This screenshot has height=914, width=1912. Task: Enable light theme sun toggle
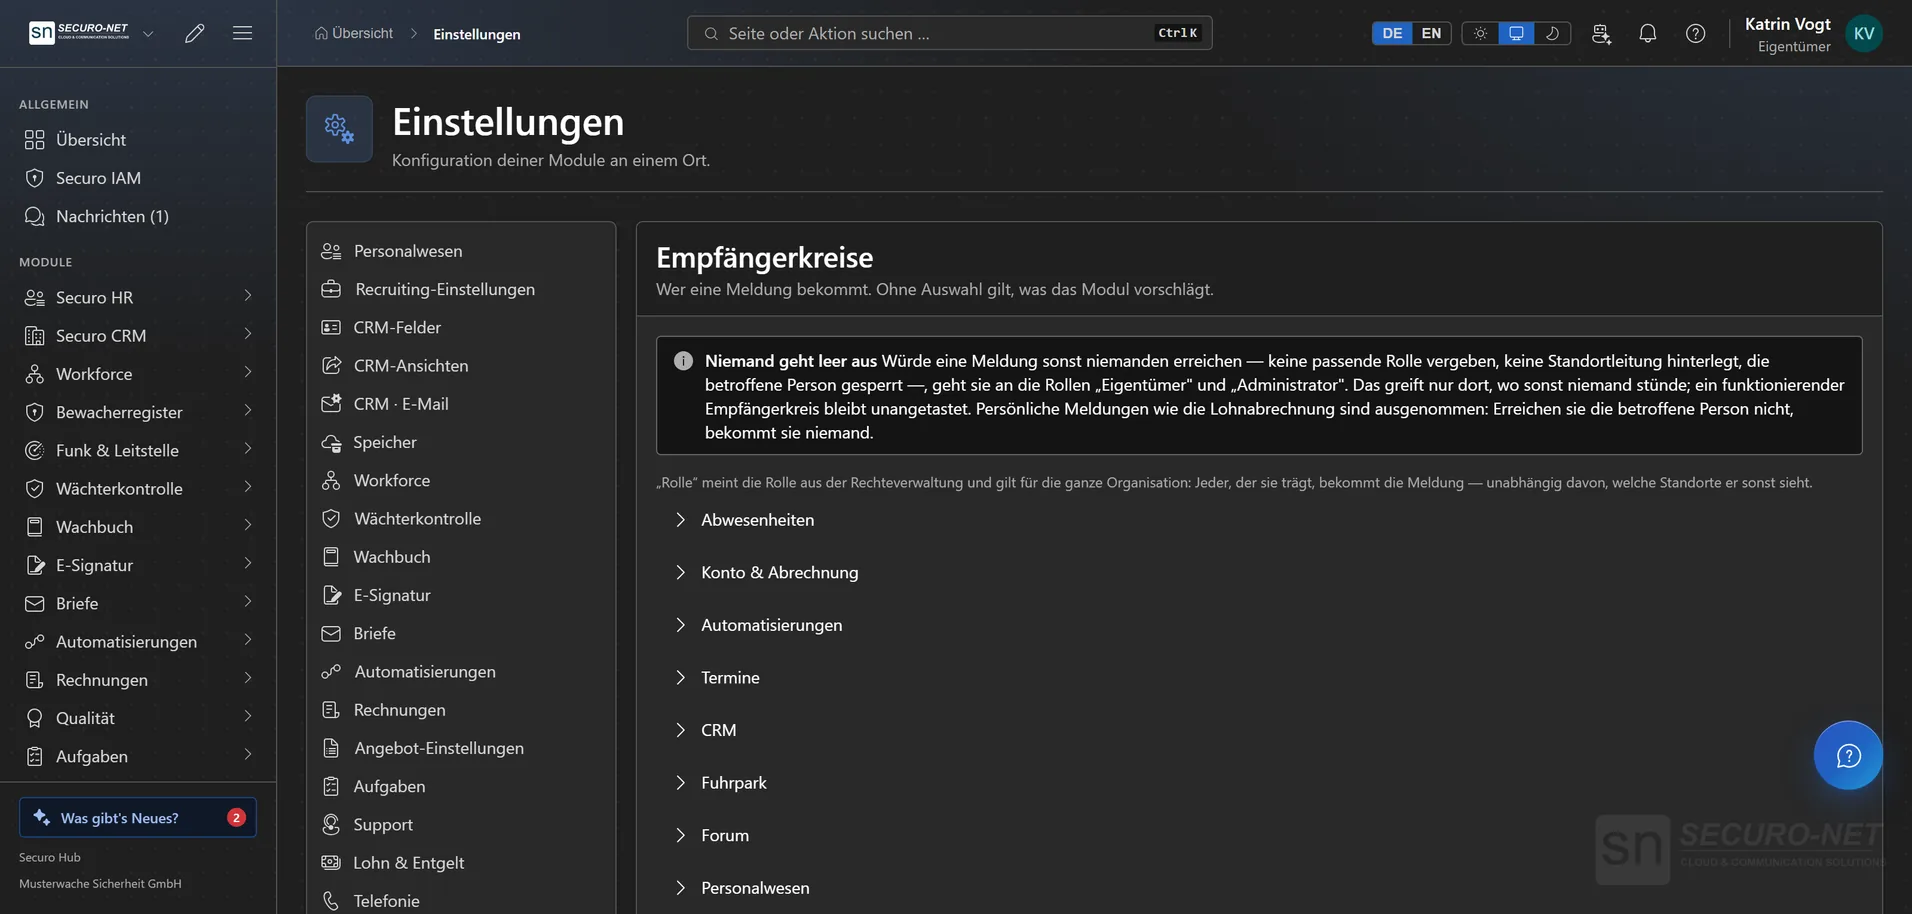click(1480, 33)
